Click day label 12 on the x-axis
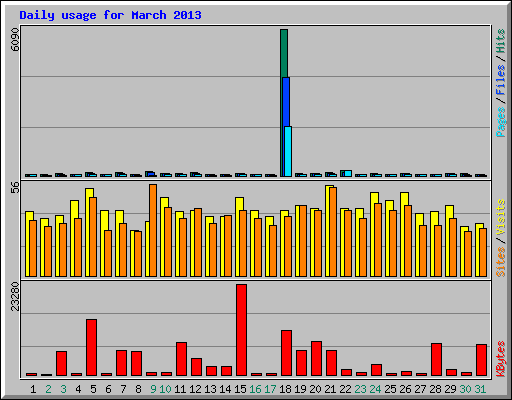The width and height of the screenshot is (512, 400). 195,389
